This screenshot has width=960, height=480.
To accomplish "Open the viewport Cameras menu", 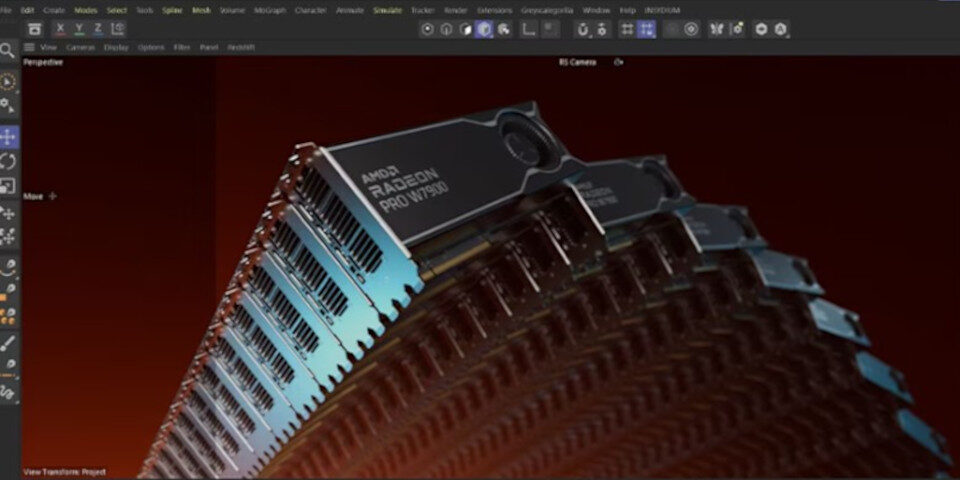I will 81,47.
